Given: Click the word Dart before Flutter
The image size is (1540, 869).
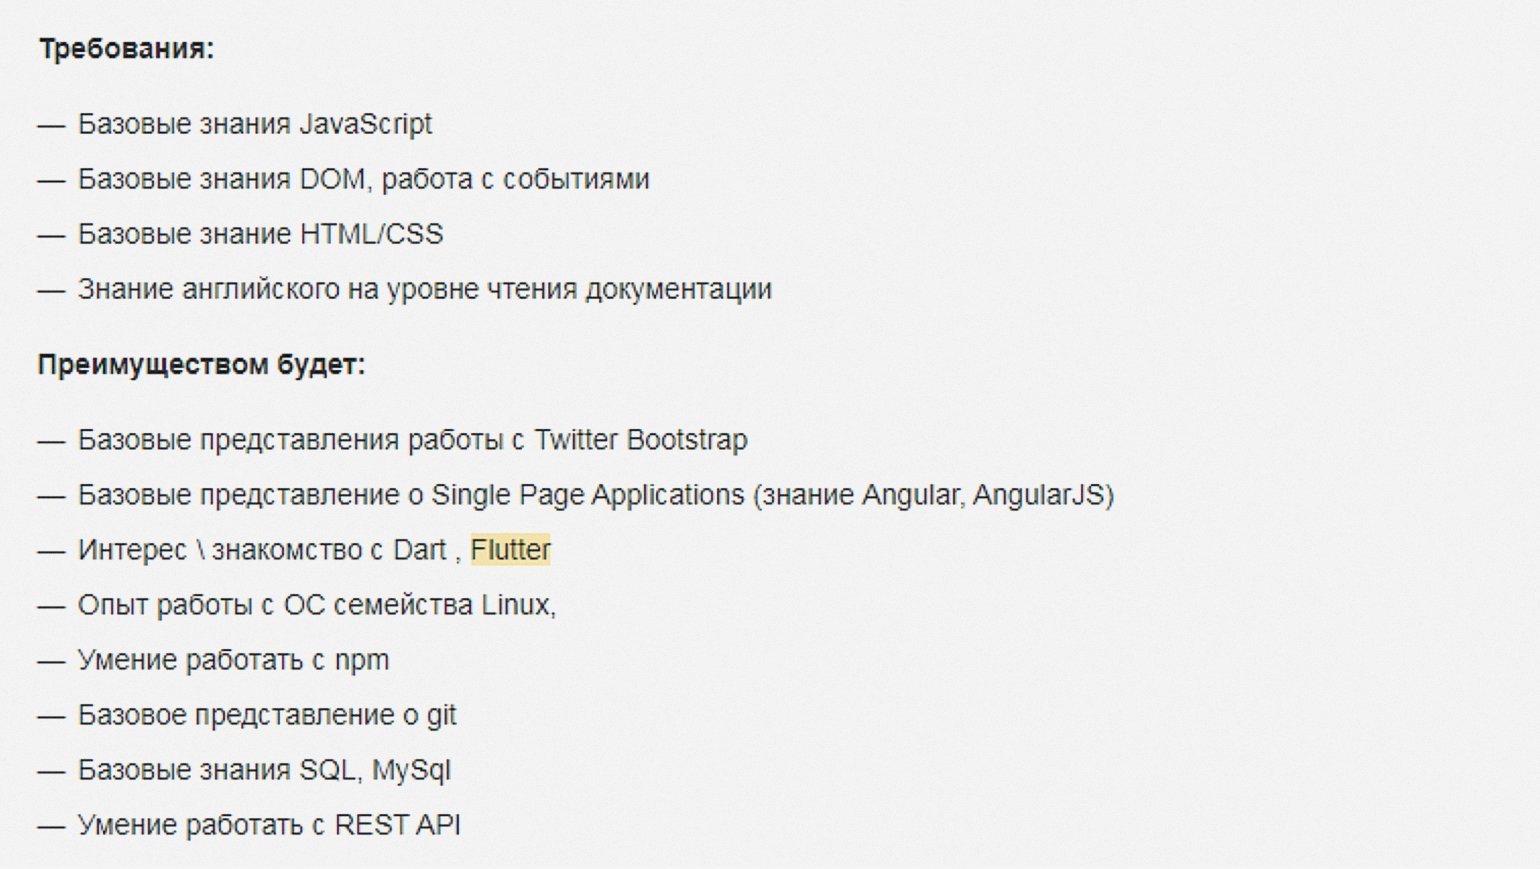Looking at the screenshot, I should (419, 550).
